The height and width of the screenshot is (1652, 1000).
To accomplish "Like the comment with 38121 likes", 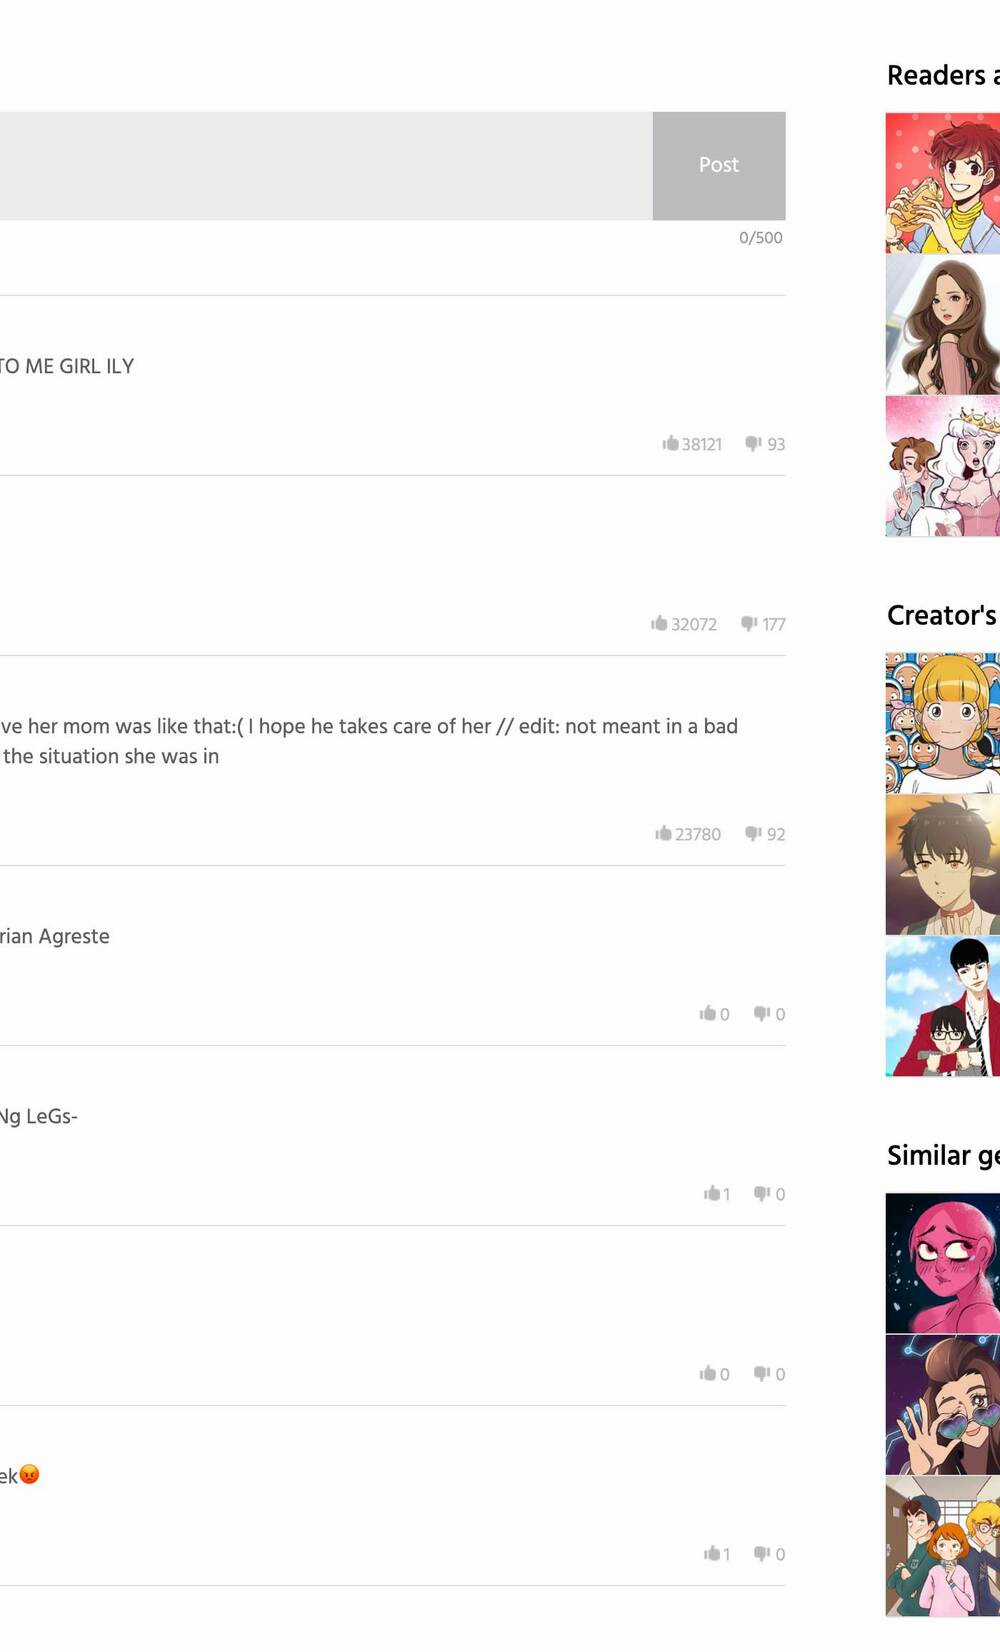I will click(692, 444).
